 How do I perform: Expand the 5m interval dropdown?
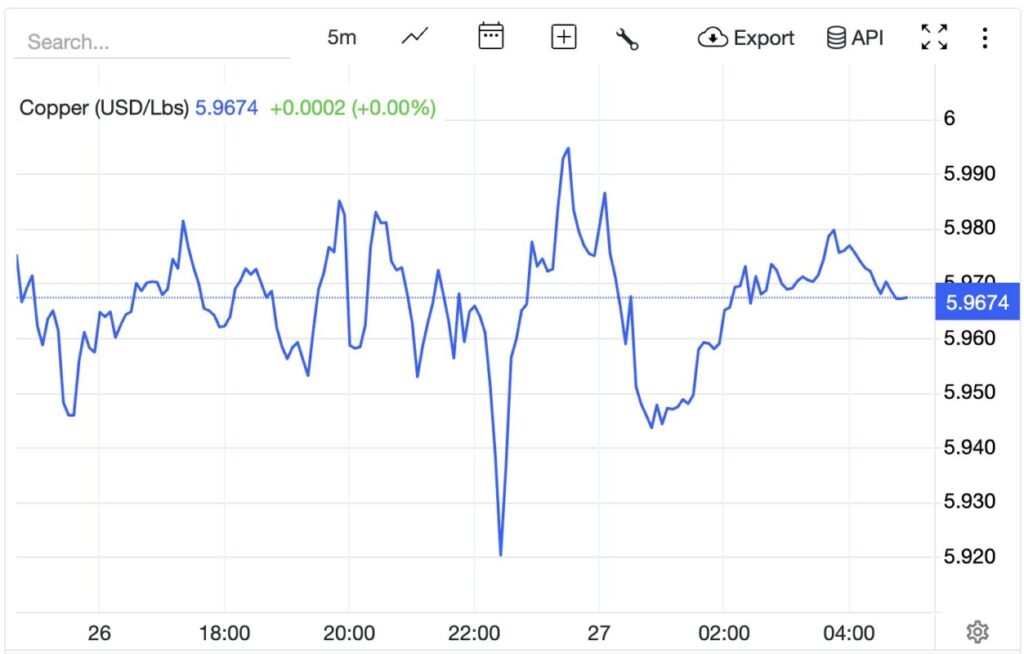point(341,38)
